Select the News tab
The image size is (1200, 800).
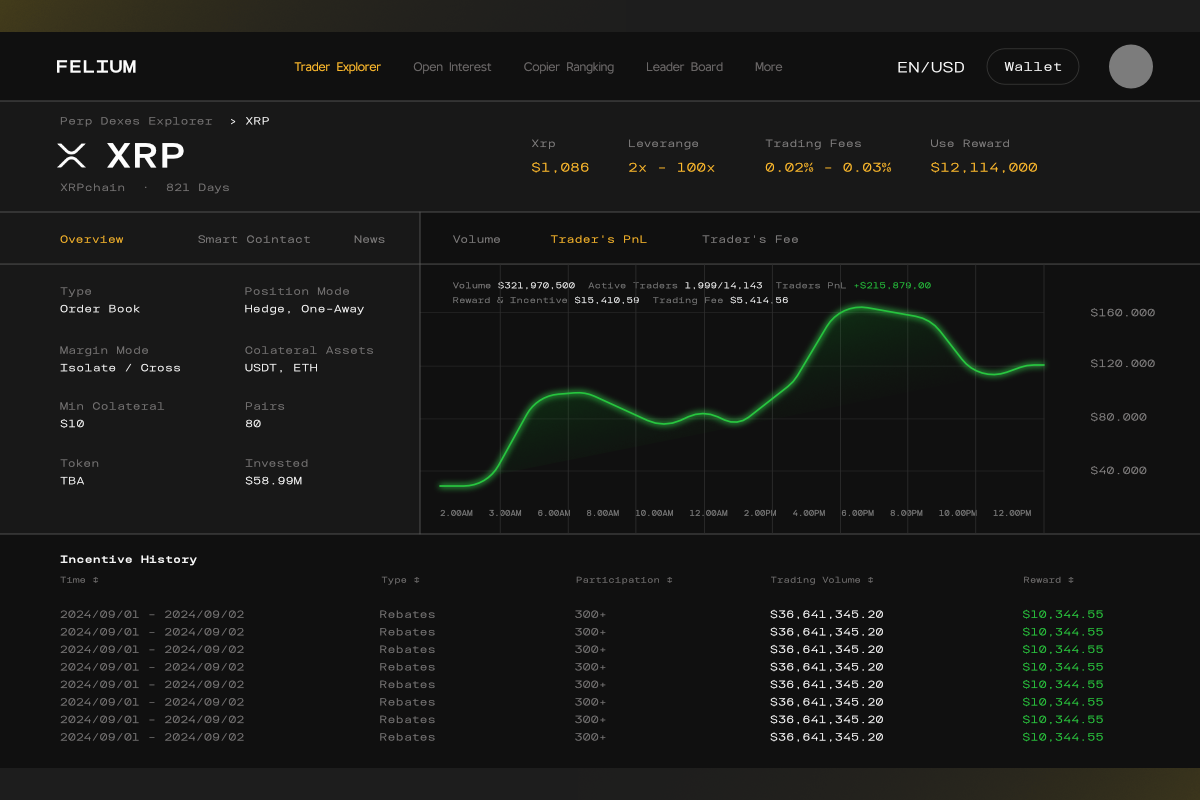tap(369, 239)
